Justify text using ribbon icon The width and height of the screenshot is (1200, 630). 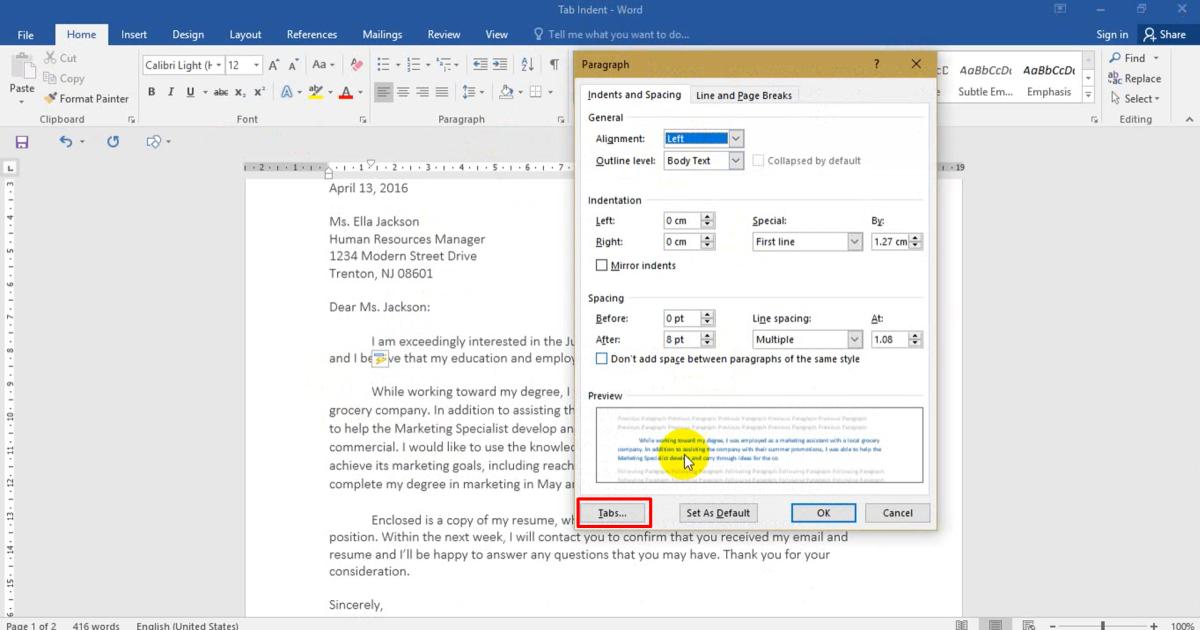[x=441, y=92]
